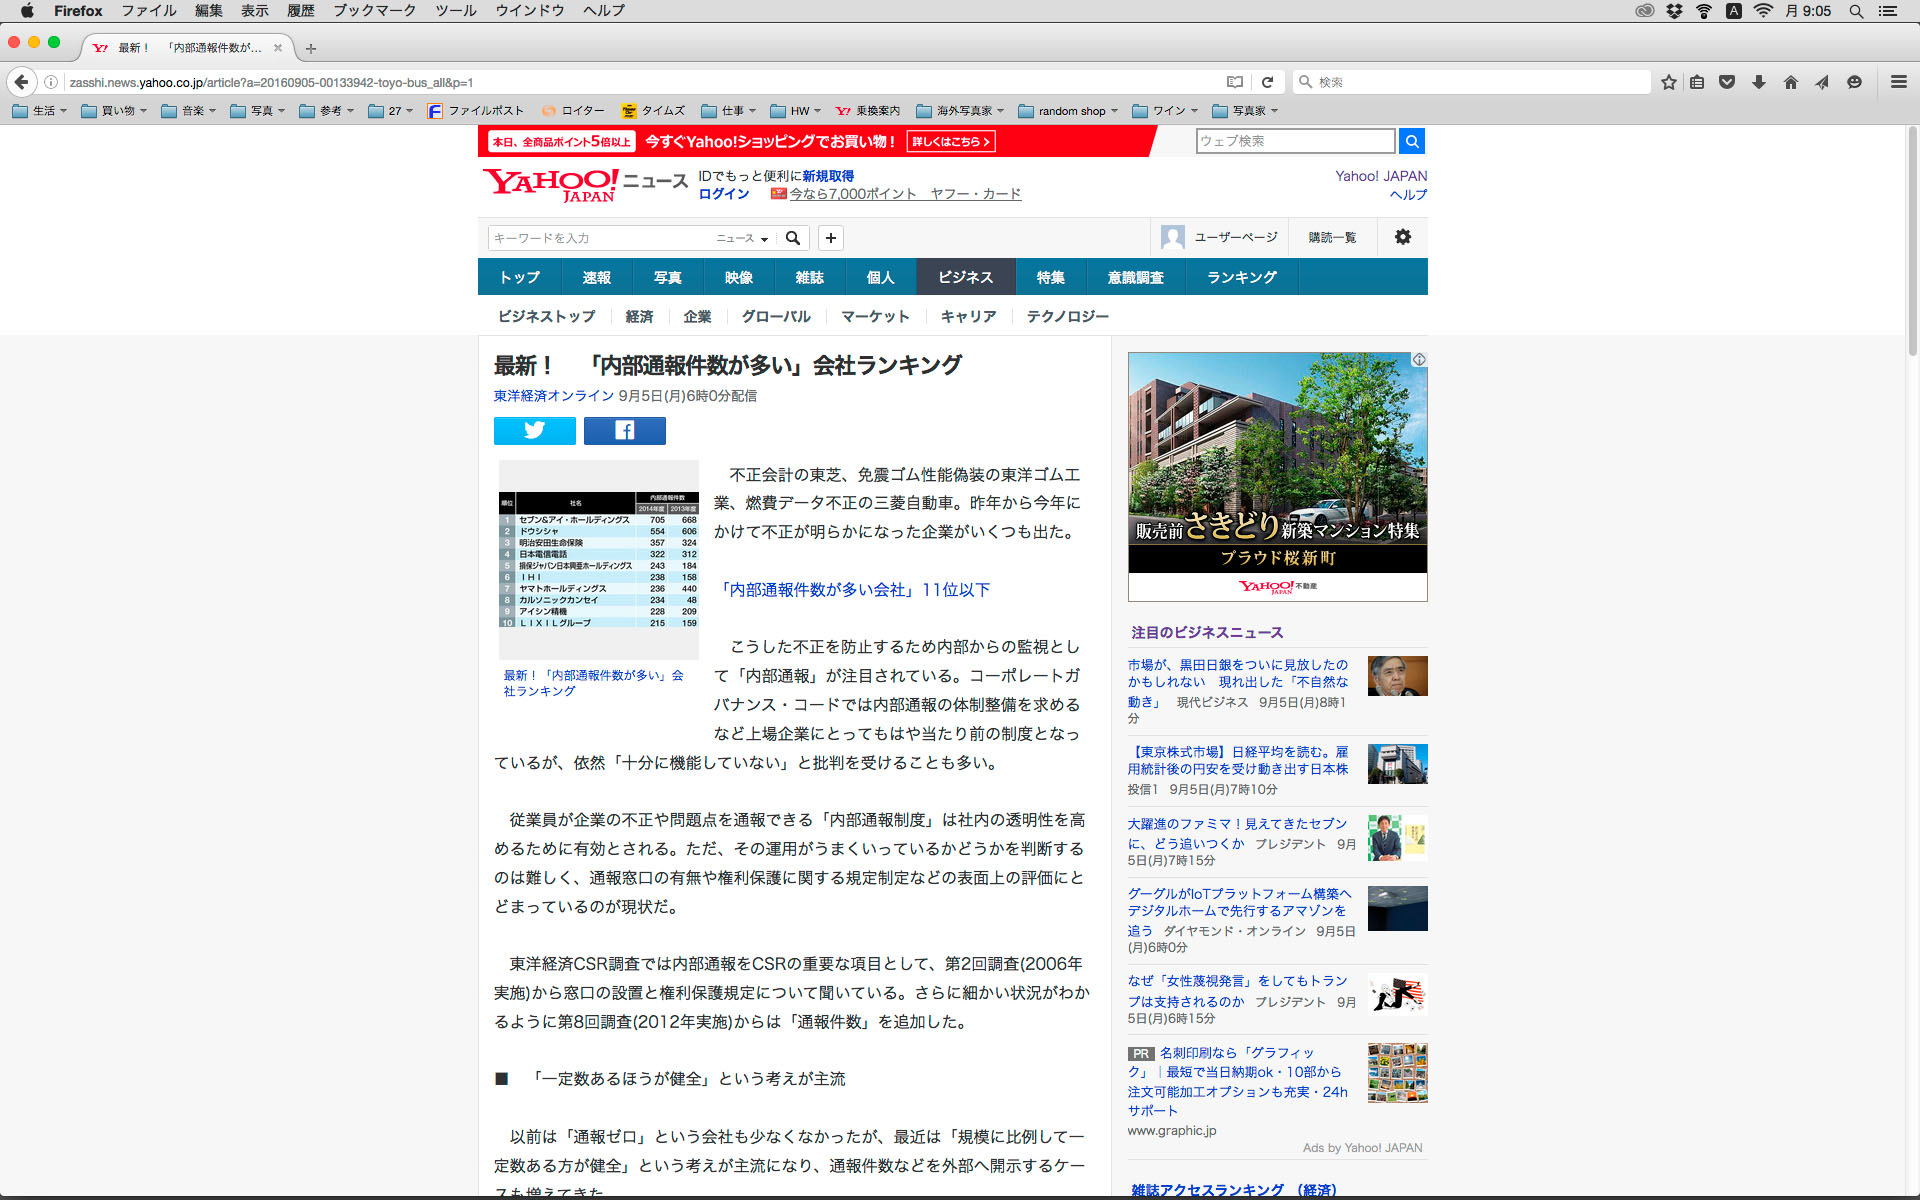Click the blue web search magnifier button

tap(1411, 141)
